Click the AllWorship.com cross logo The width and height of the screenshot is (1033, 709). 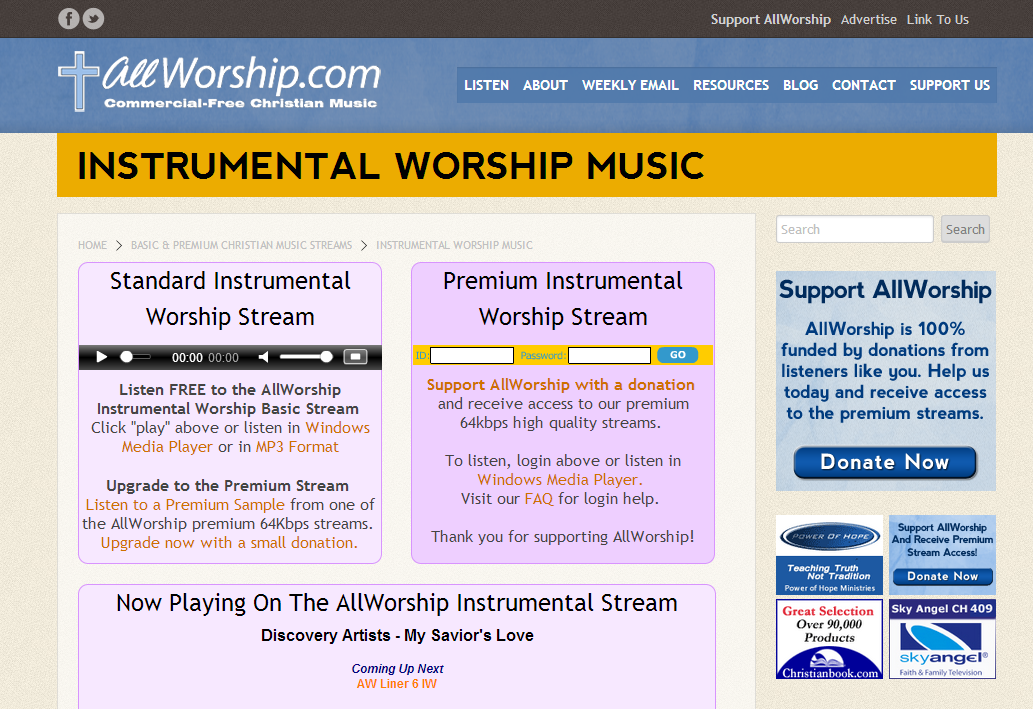(219, 82)
